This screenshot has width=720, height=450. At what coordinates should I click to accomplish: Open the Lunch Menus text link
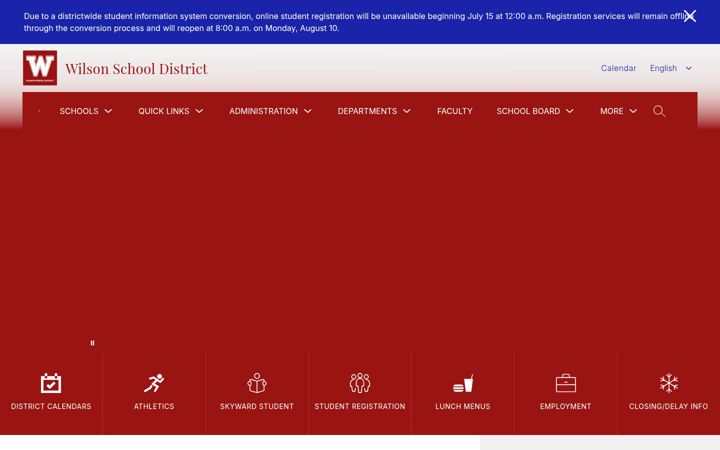point(462,406)
